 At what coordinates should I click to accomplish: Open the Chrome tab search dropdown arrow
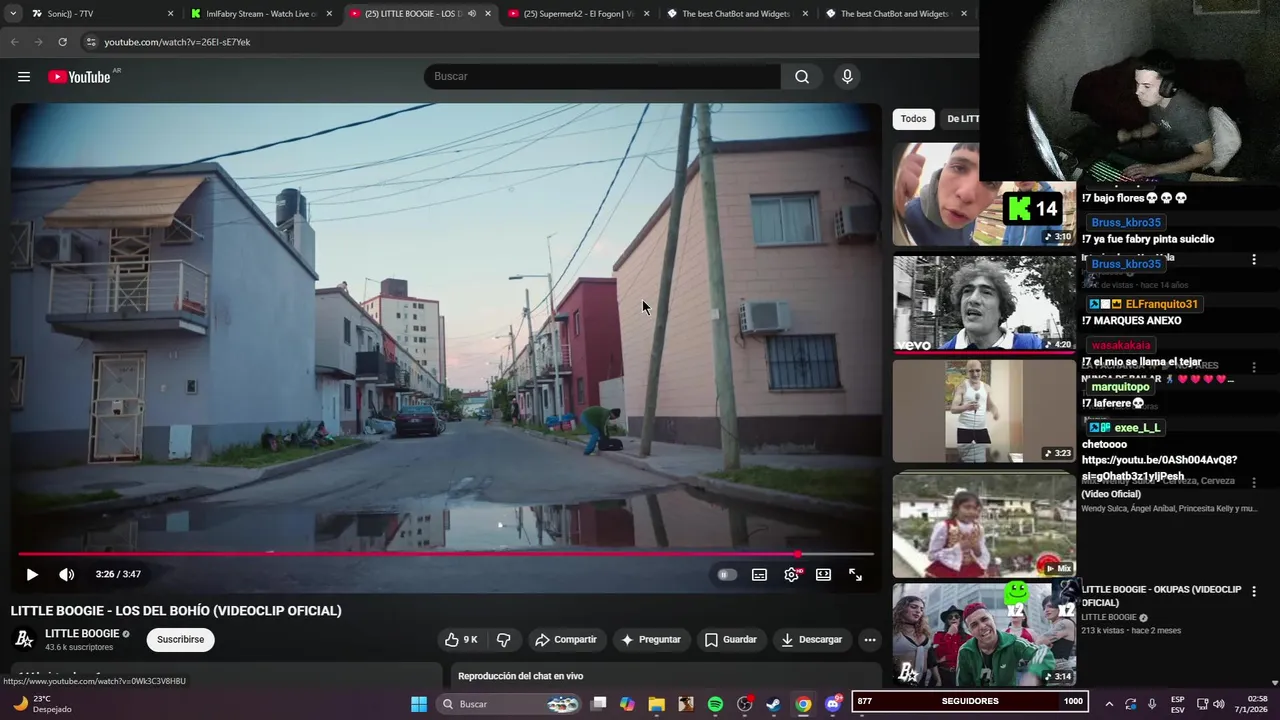click(12, 14)
